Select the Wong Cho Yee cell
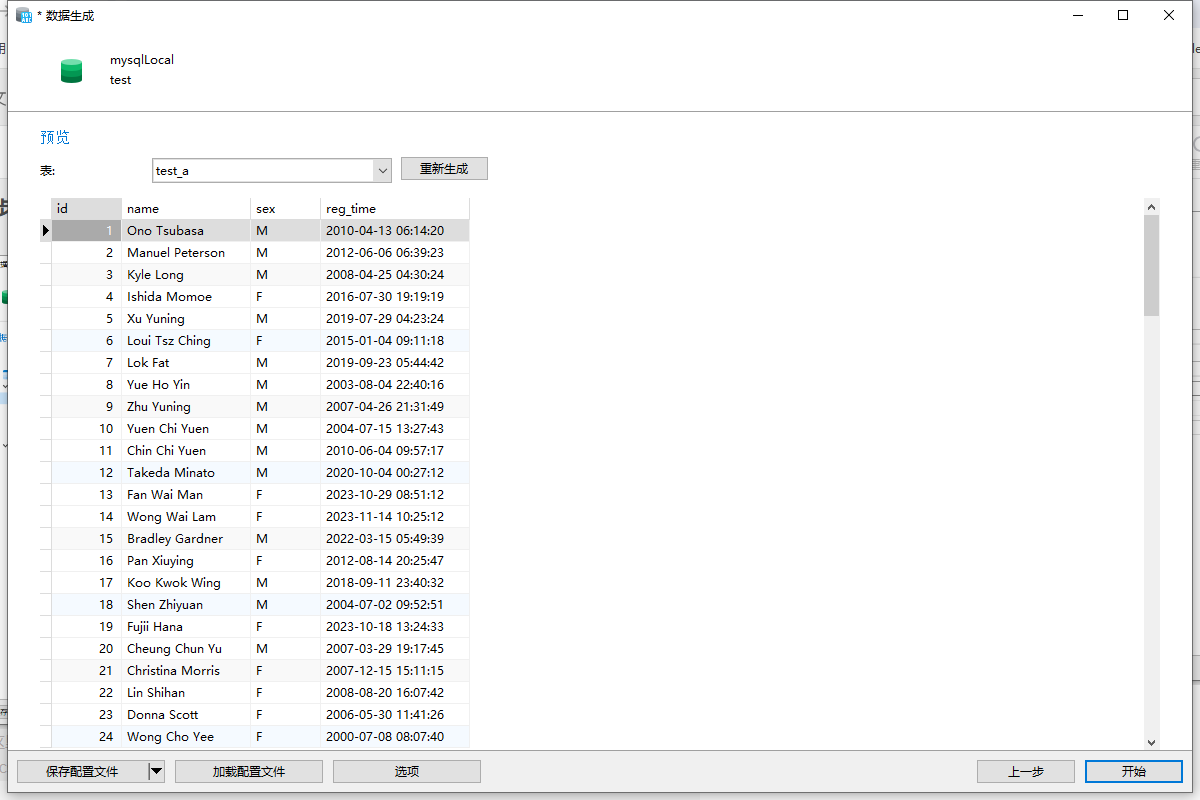The image size is (1200, 800). (186, 736)
